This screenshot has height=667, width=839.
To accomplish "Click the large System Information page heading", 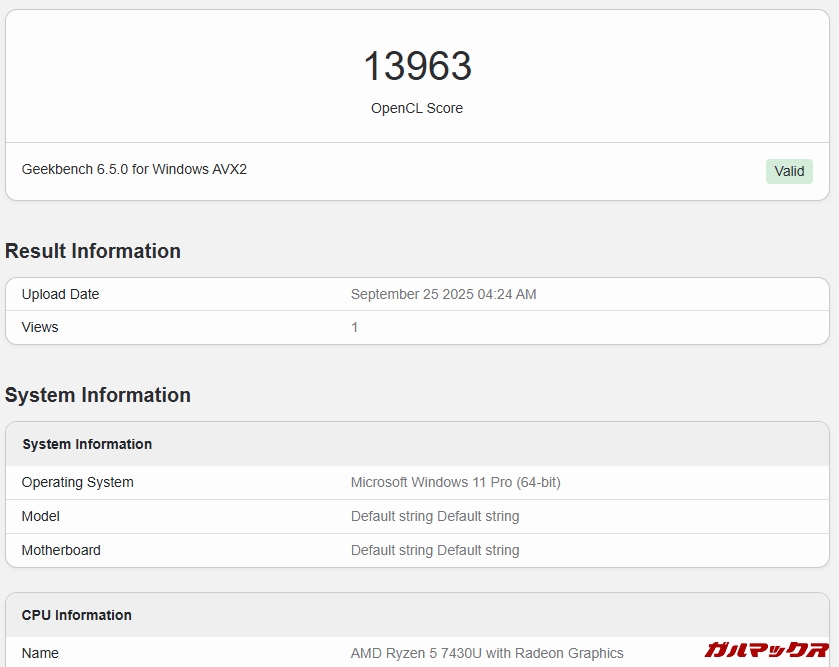I will (98, 395).
